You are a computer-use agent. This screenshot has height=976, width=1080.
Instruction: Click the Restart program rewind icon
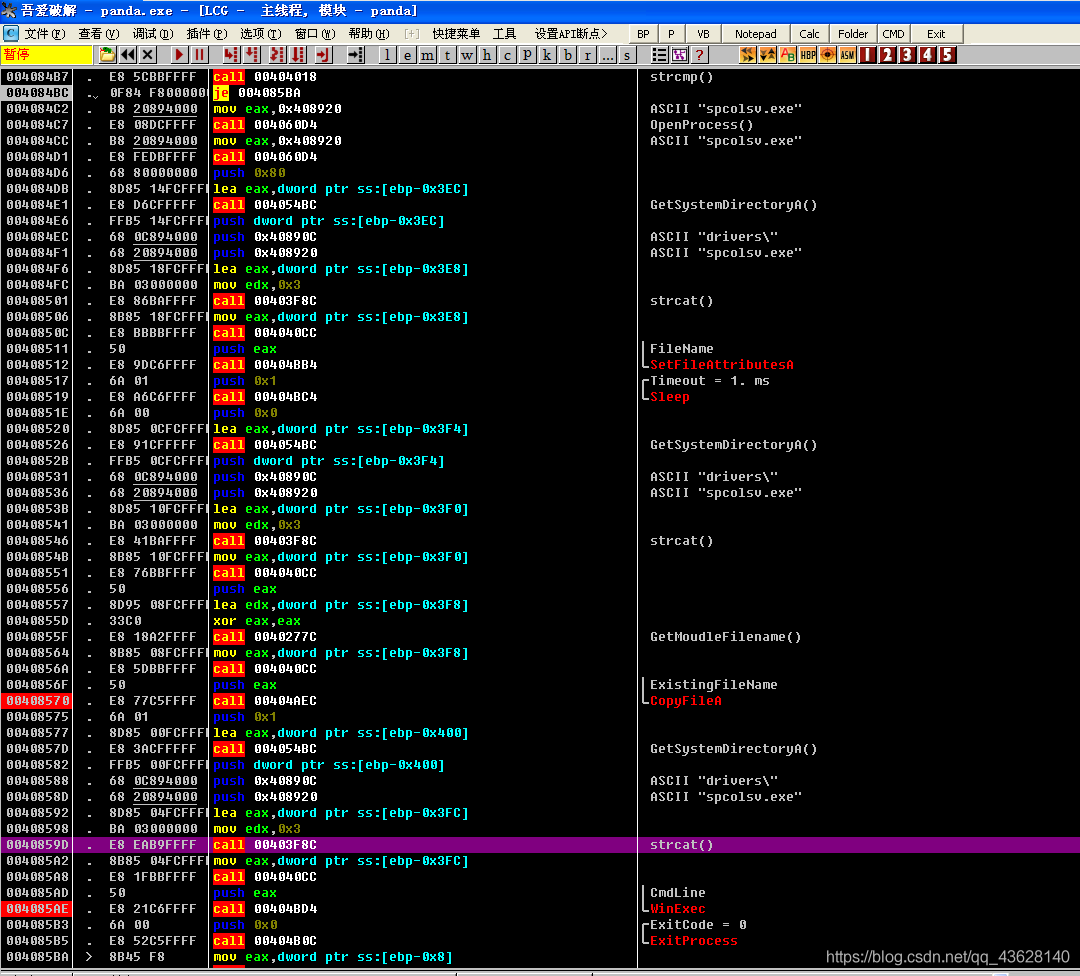128,55
